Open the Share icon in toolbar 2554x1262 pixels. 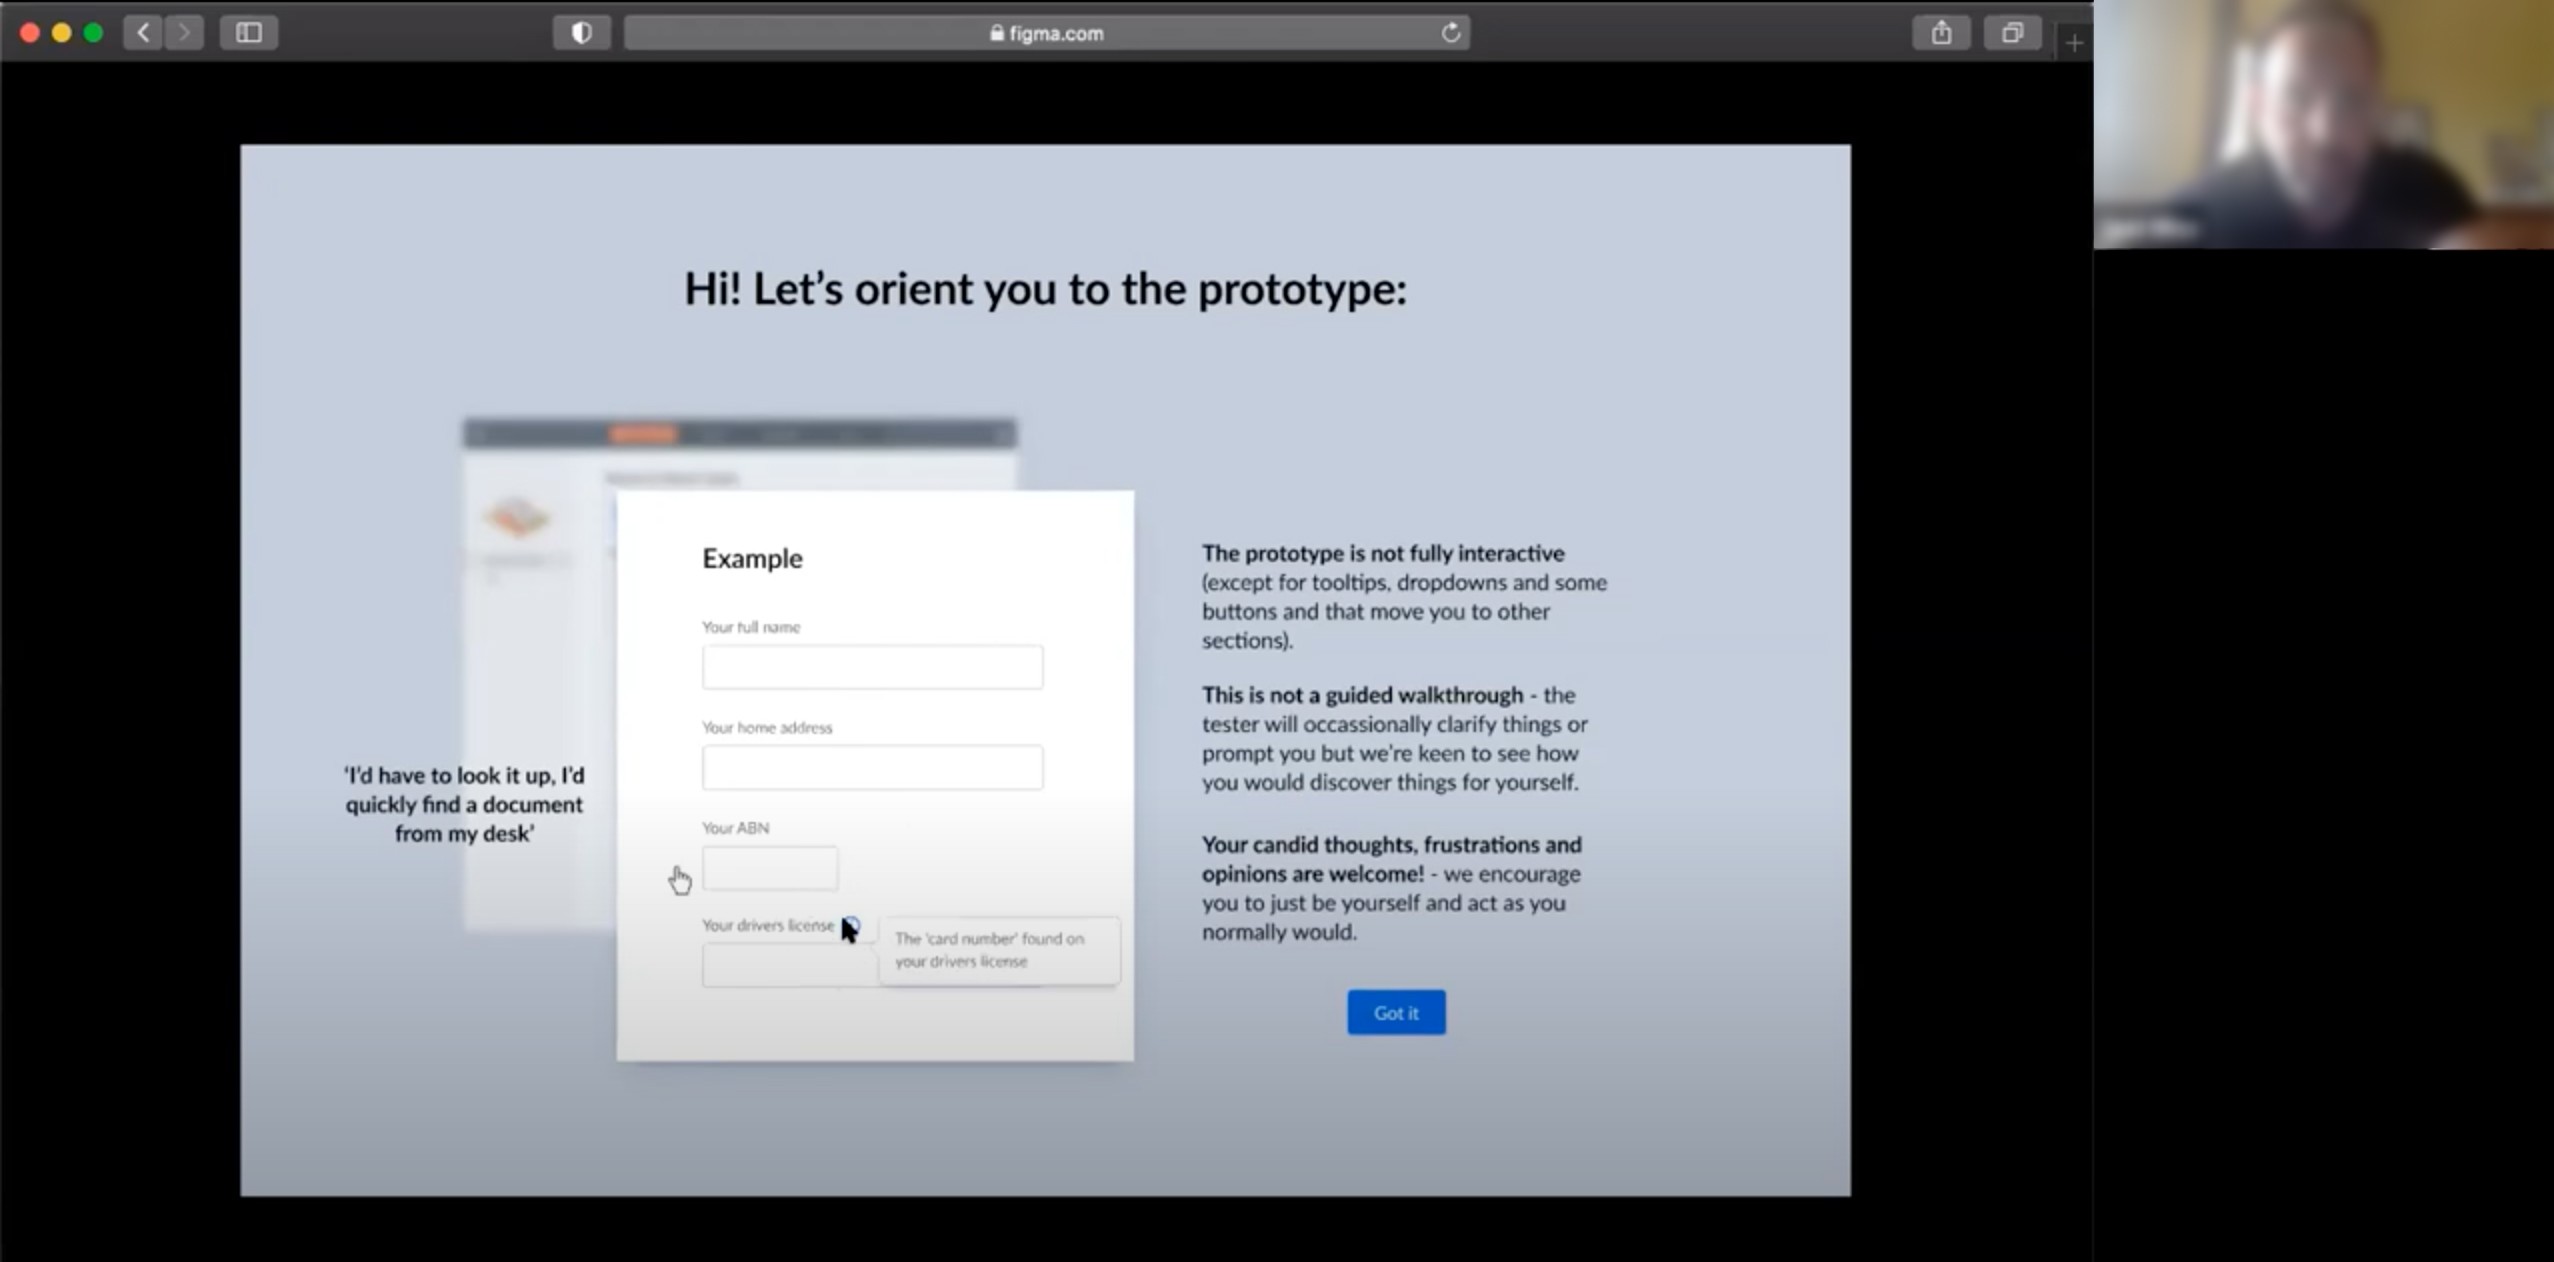click(x=1941, y=33)
